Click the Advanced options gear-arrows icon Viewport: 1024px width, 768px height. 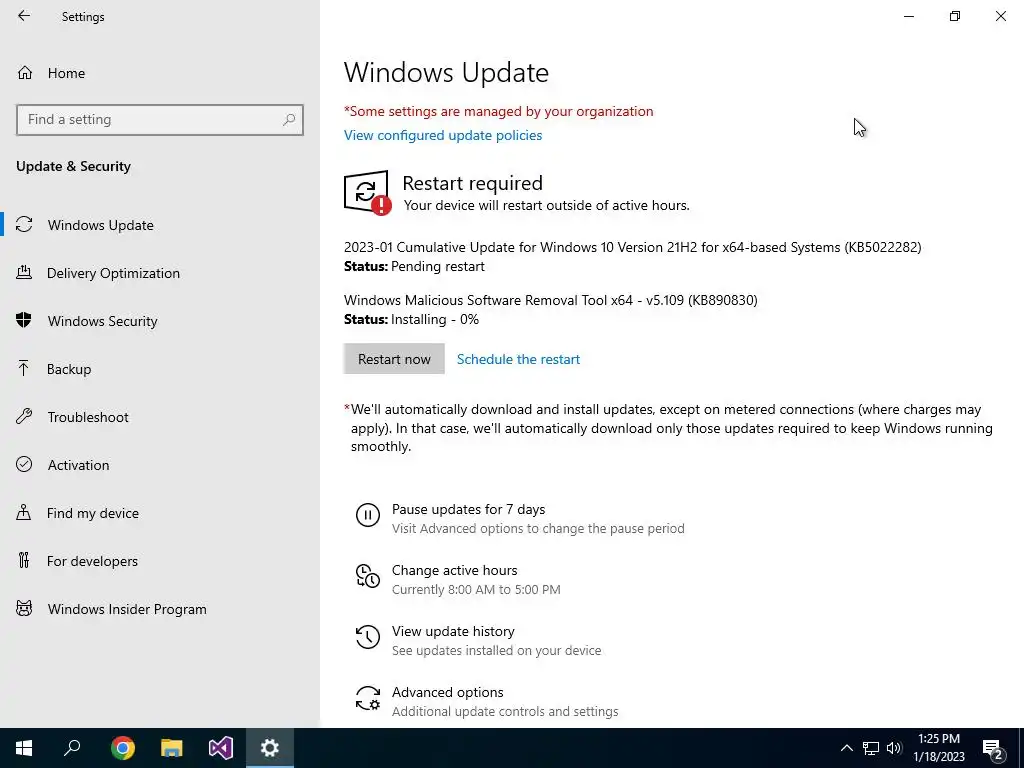(368, 698)
